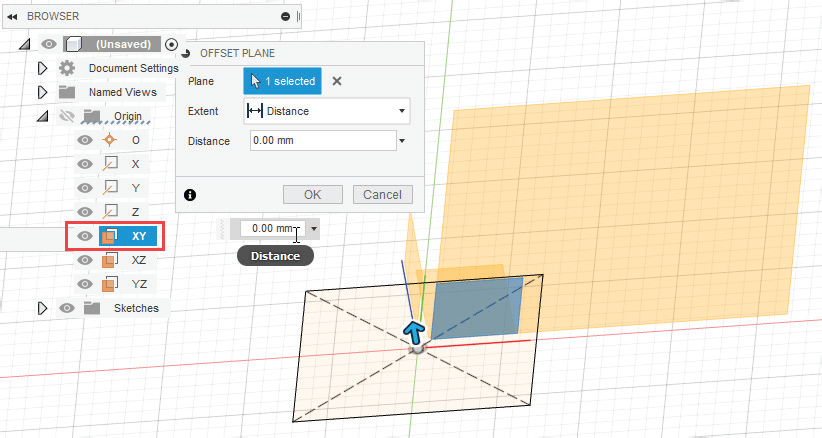Clear plane selection with the X icon

pos(337,82)
